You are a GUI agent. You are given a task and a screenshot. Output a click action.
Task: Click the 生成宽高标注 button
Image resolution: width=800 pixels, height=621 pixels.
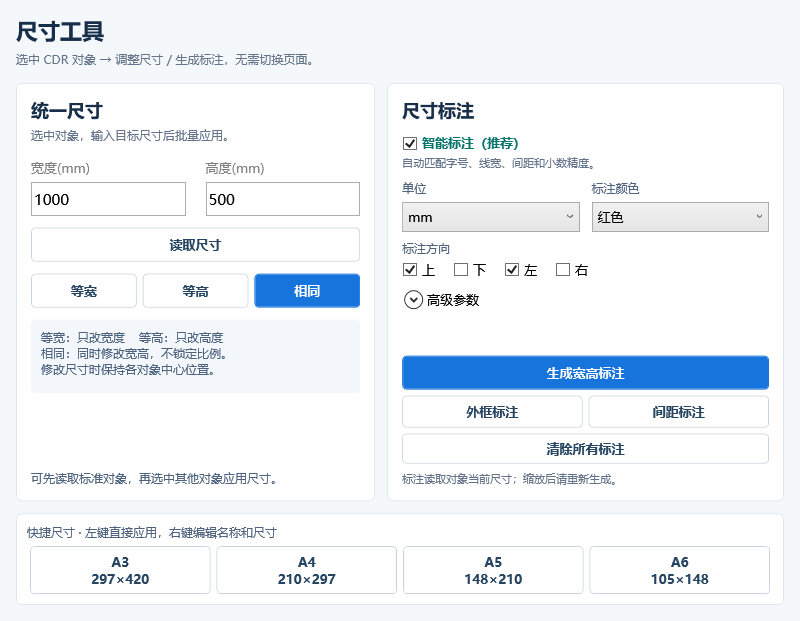coord(585,373)
